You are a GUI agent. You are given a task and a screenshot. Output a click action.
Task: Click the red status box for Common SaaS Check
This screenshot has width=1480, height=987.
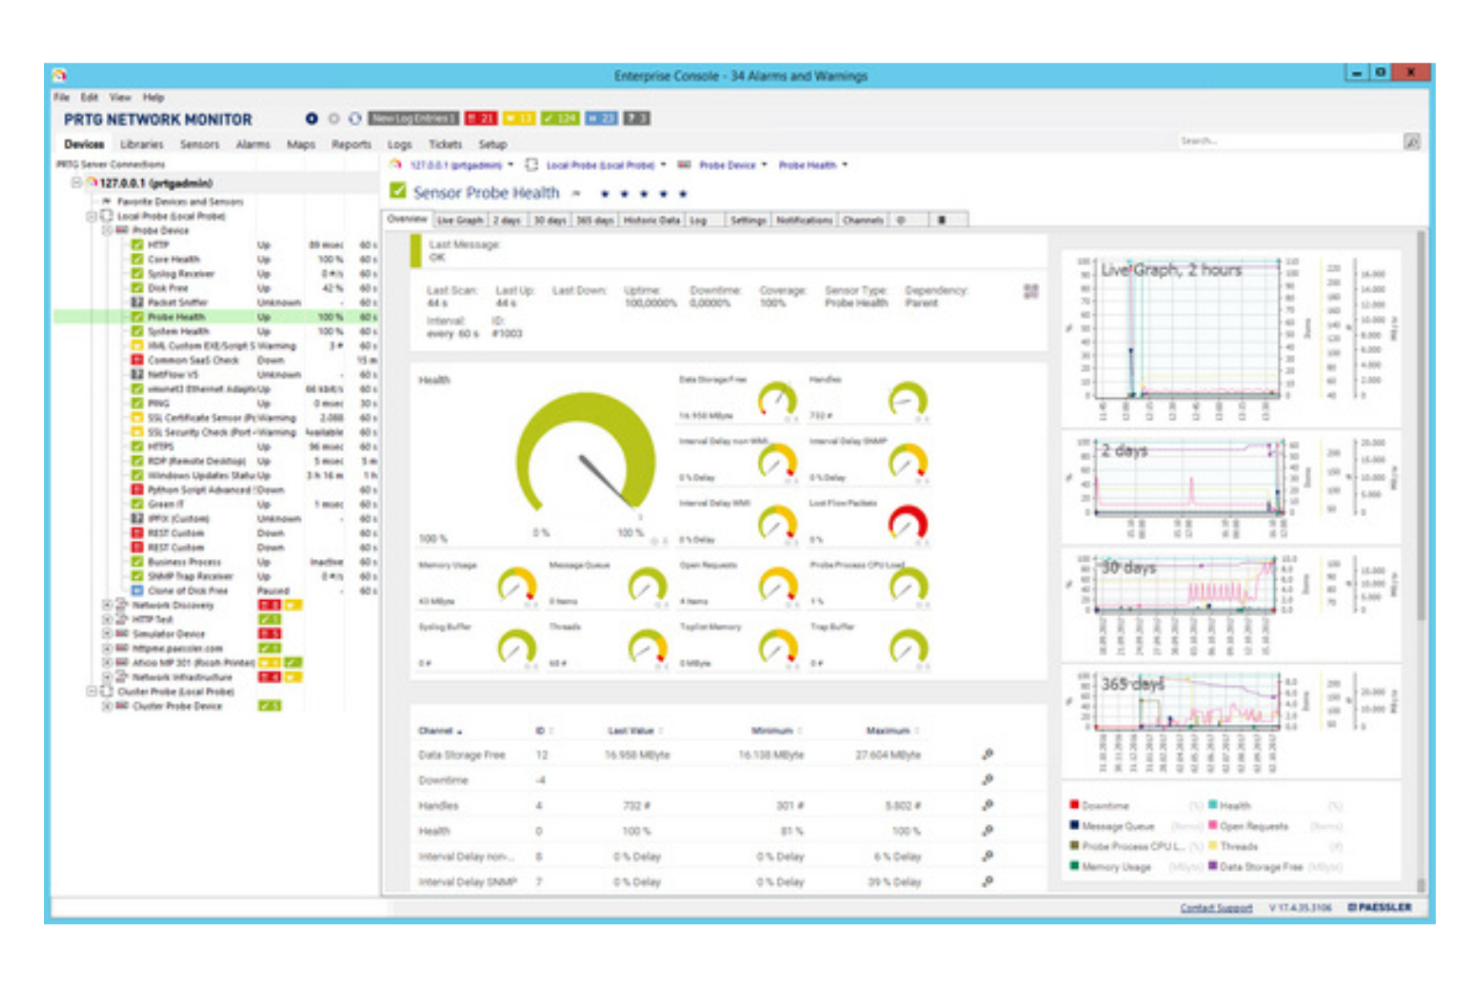pos(137,360)
